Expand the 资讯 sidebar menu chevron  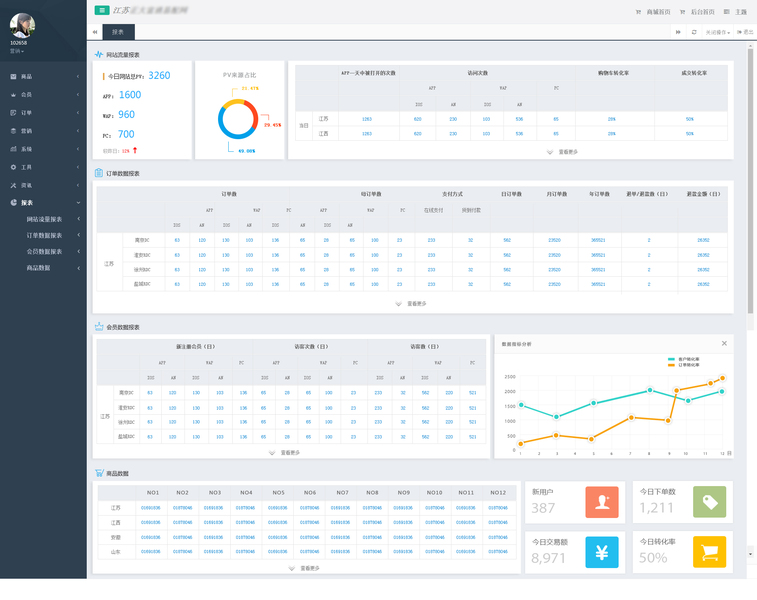(78, 185)
